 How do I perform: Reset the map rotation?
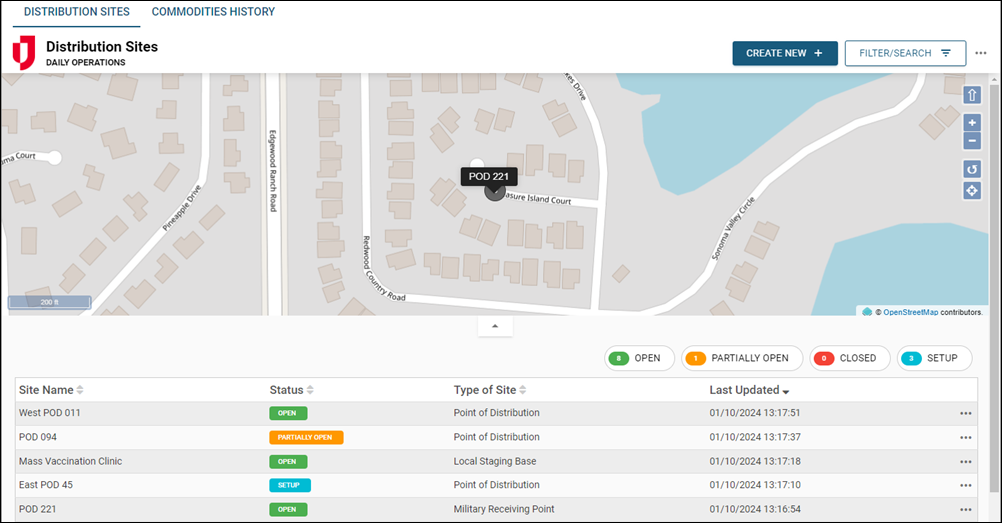(971, 169)
